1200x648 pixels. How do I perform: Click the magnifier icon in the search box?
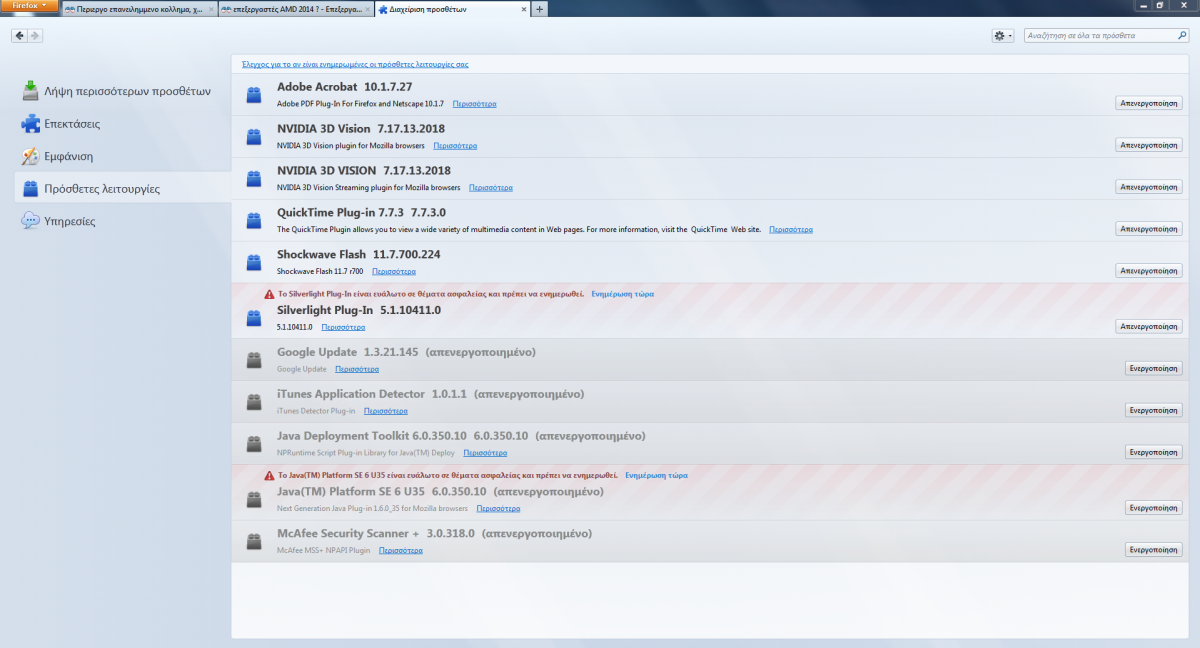(x=1181, y=35)
